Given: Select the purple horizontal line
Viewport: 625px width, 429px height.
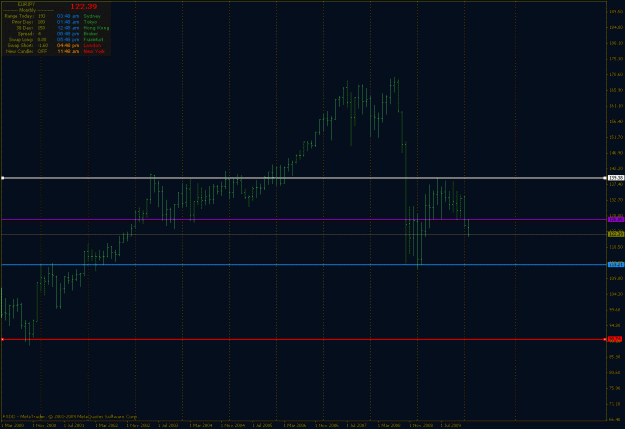Looking at the screenshot, I should (x=303, y=220).
